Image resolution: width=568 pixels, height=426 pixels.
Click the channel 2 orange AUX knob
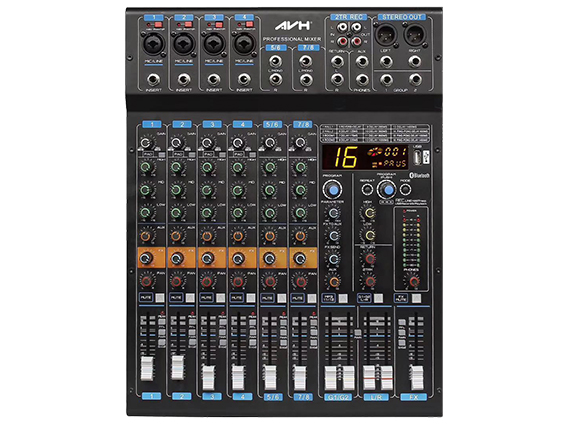pyautogui.click(x=176, y=236)
